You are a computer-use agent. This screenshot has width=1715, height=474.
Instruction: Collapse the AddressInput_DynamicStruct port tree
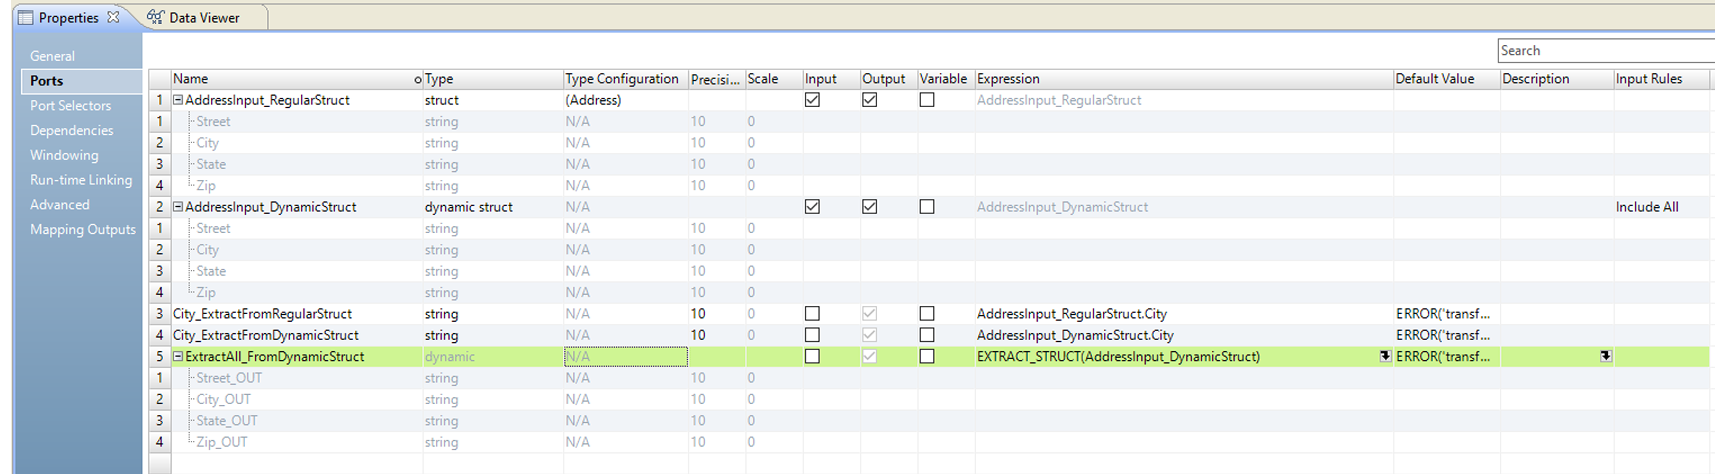click(178, 207)
